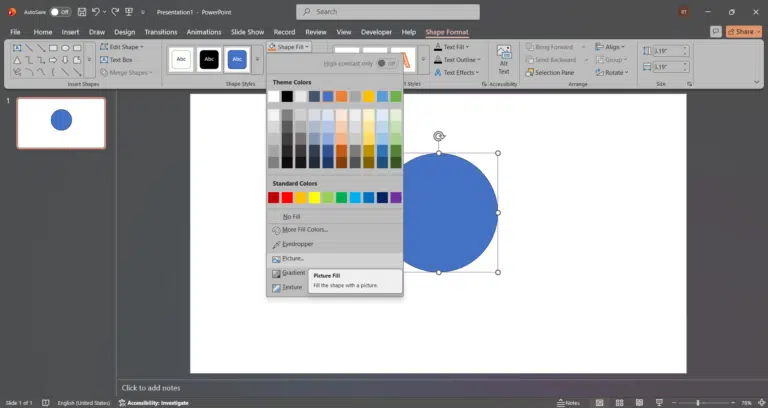The height and width of the screenshot is (408, 768).
Task: Click to add notes area
Action: (x=151, y=387)
